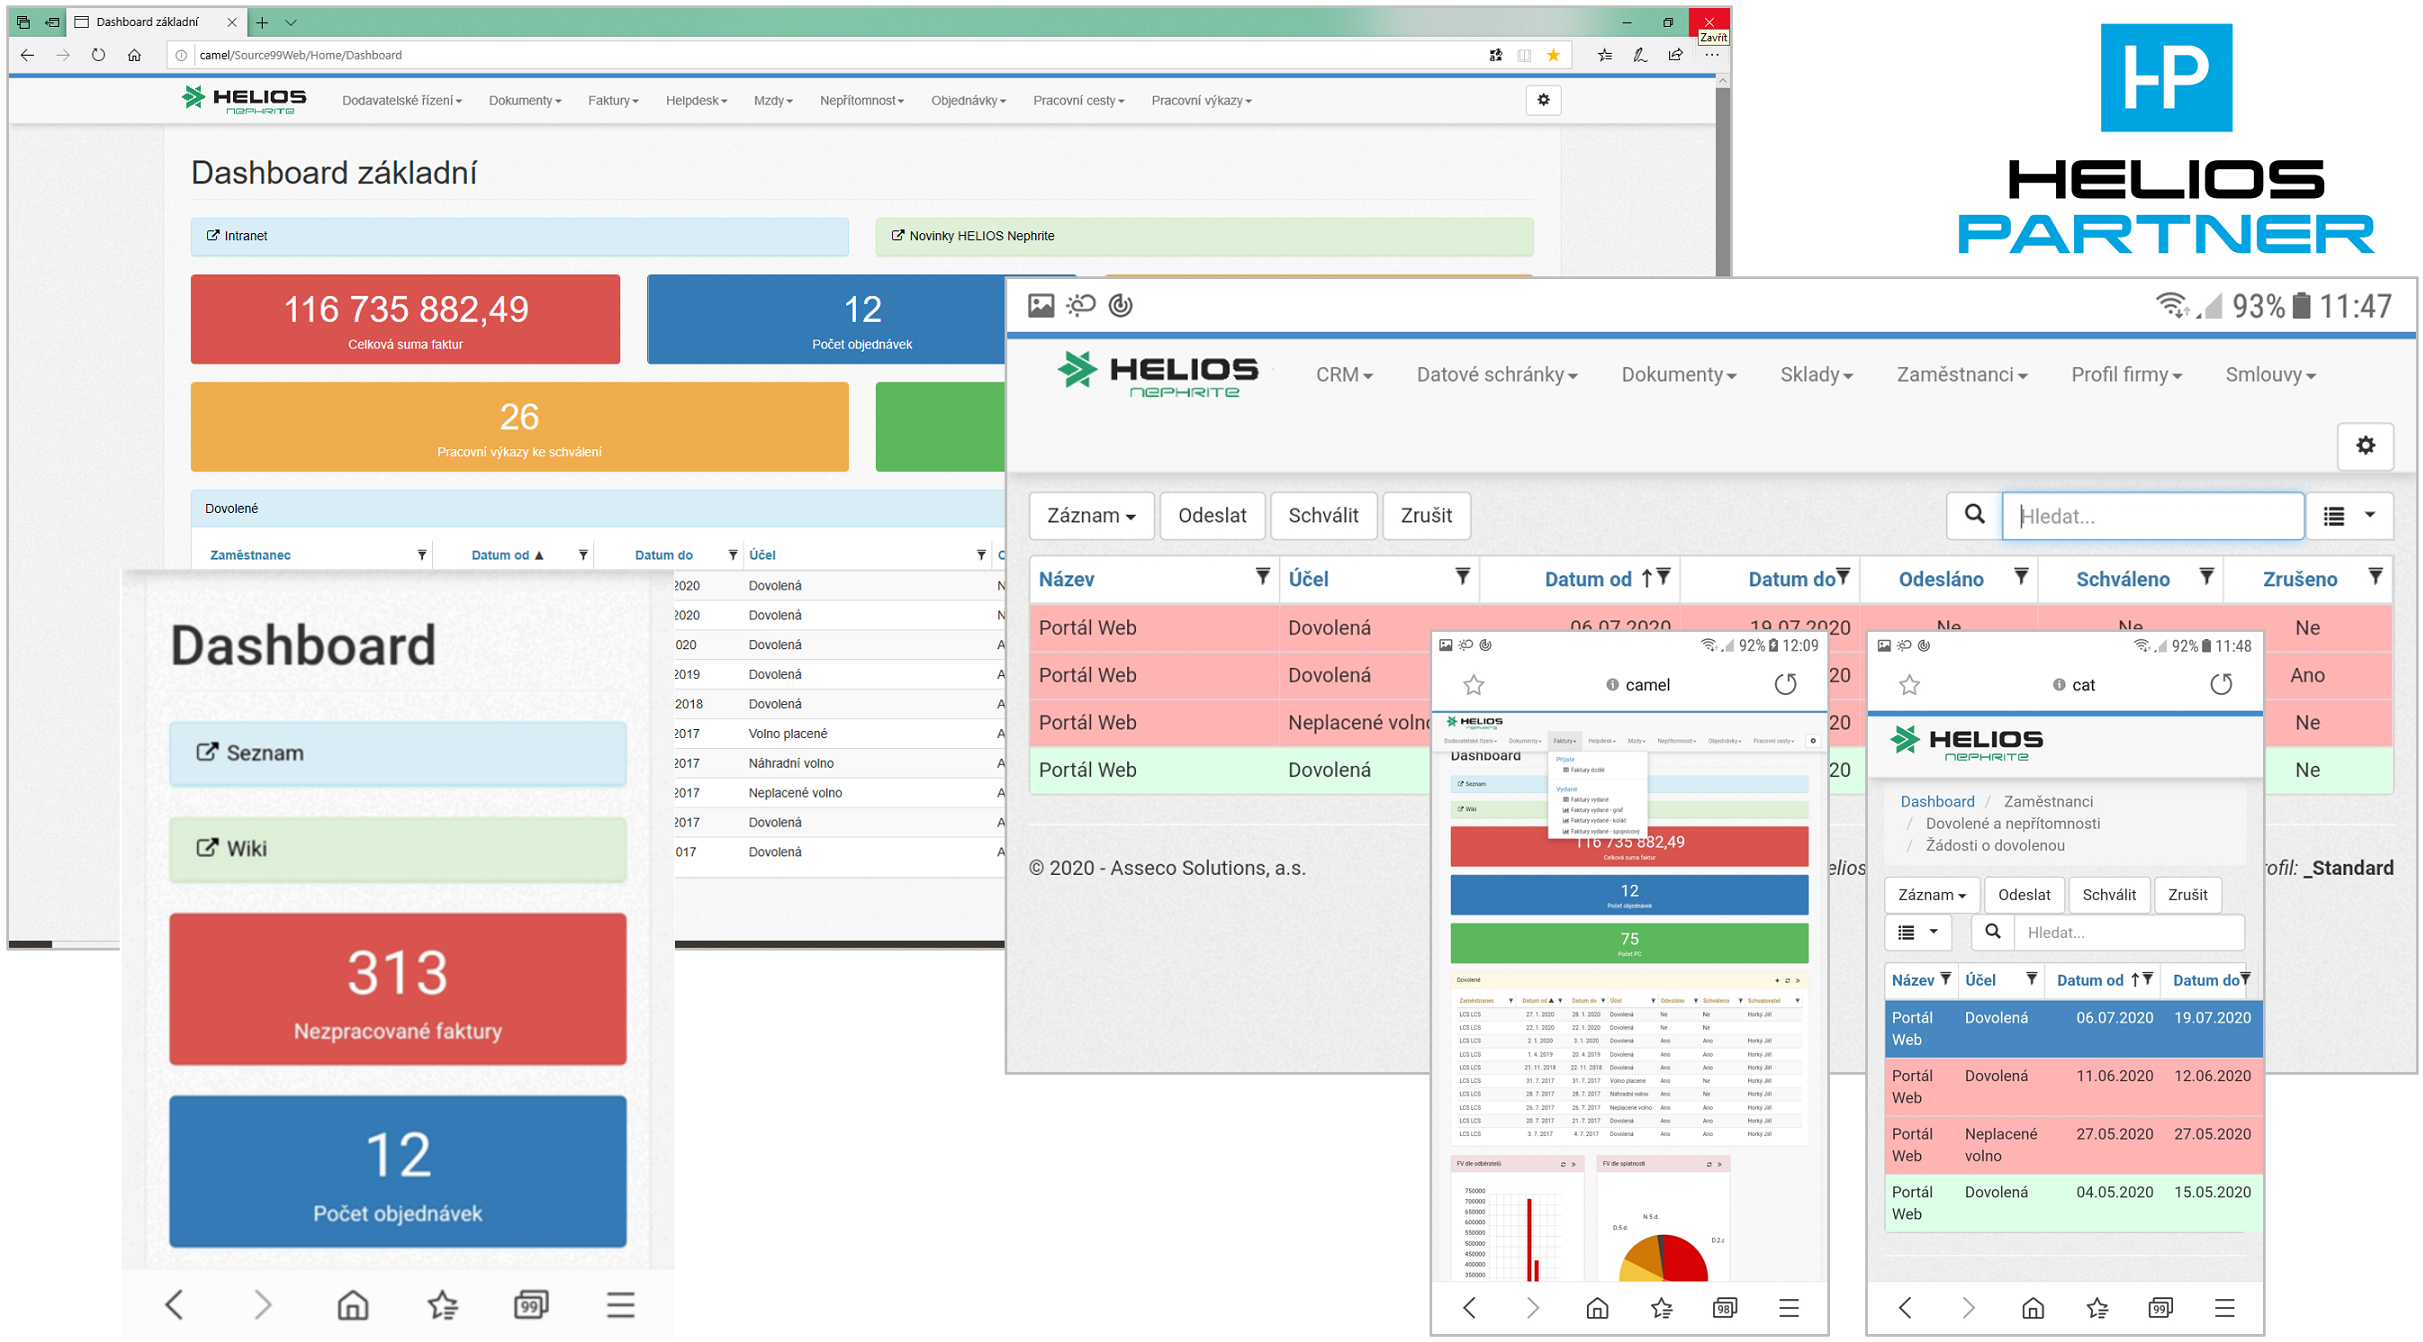Expand Záznam dropdown in cat phone window
Image resolution: width=2423 pixels, height=1342 pixels.
pyautogui.click(x=1932, y=895)
